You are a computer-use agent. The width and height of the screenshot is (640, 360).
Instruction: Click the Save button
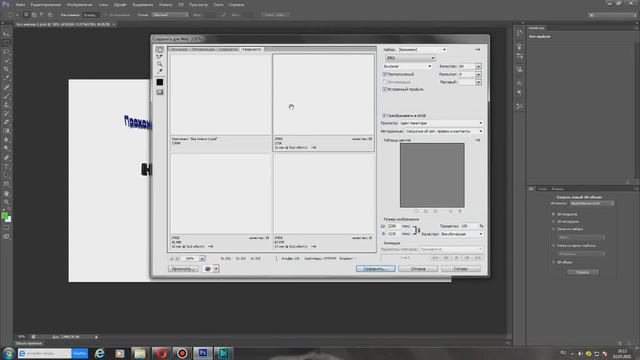point(375,269)
